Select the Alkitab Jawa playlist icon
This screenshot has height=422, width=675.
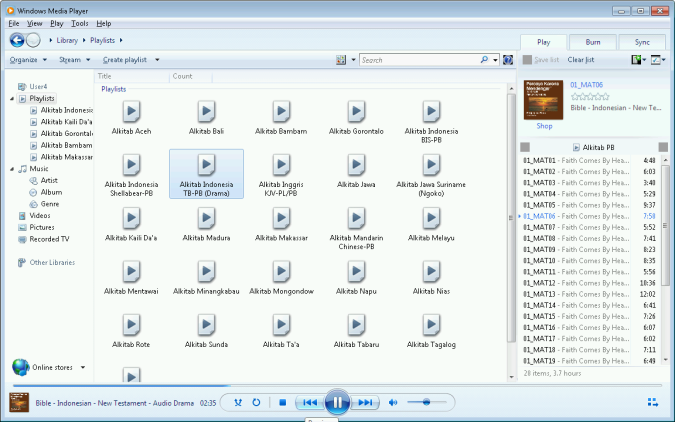356,165
